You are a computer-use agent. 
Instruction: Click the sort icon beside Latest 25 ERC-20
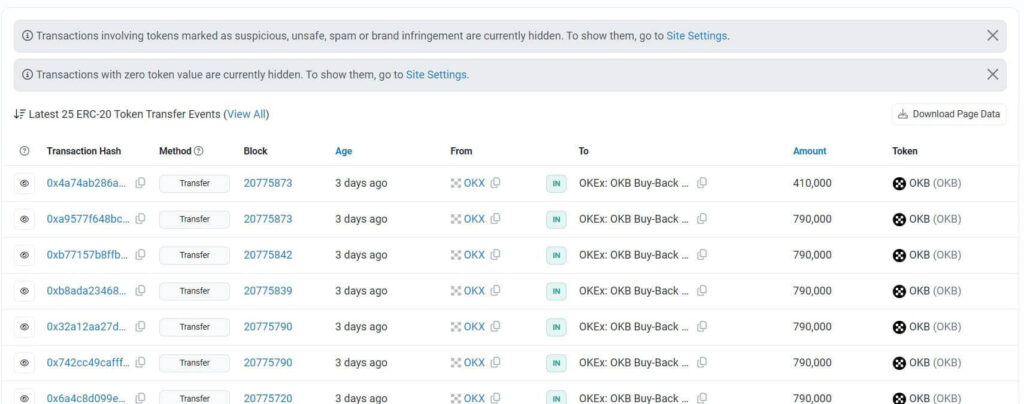pos(19,114)
